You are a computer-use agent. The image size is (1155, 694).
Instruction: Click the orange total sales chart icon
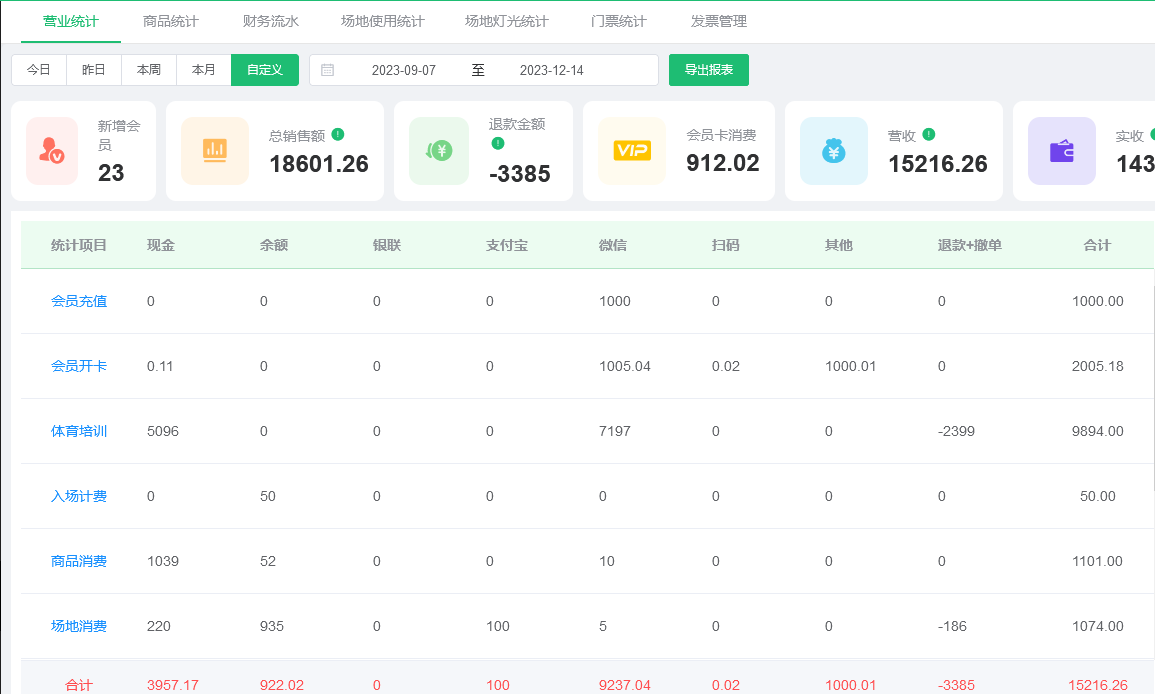point(215,151)
